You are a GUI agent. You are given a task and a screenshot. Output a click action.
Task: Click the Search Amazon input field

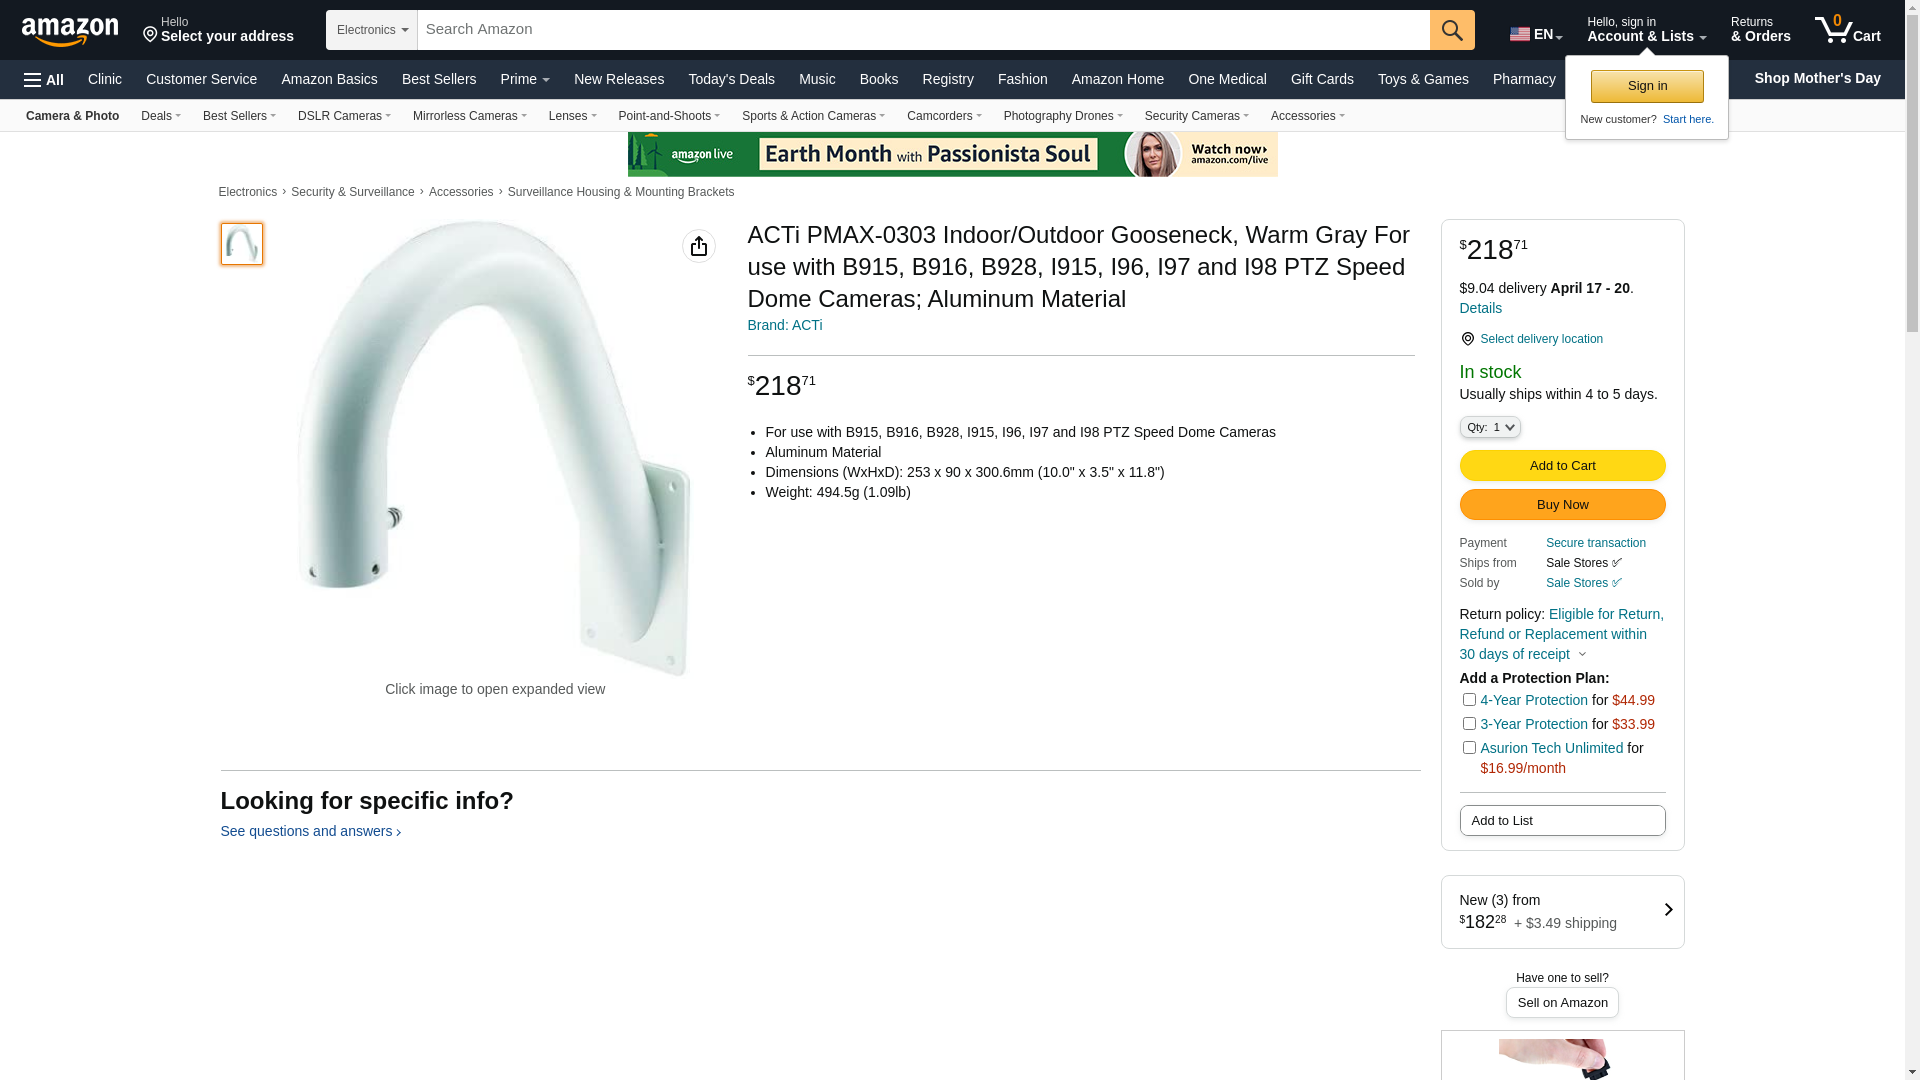(923, 30)
